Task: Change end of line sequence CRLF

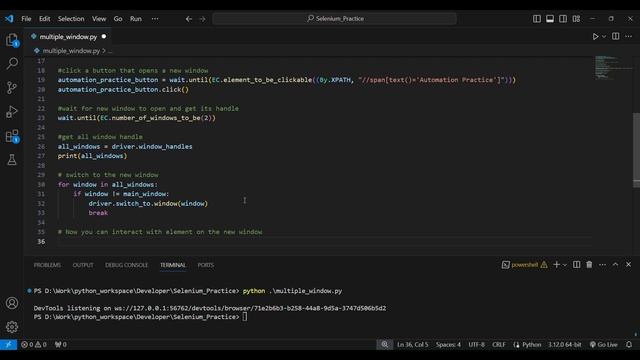Action: (499, 344)
